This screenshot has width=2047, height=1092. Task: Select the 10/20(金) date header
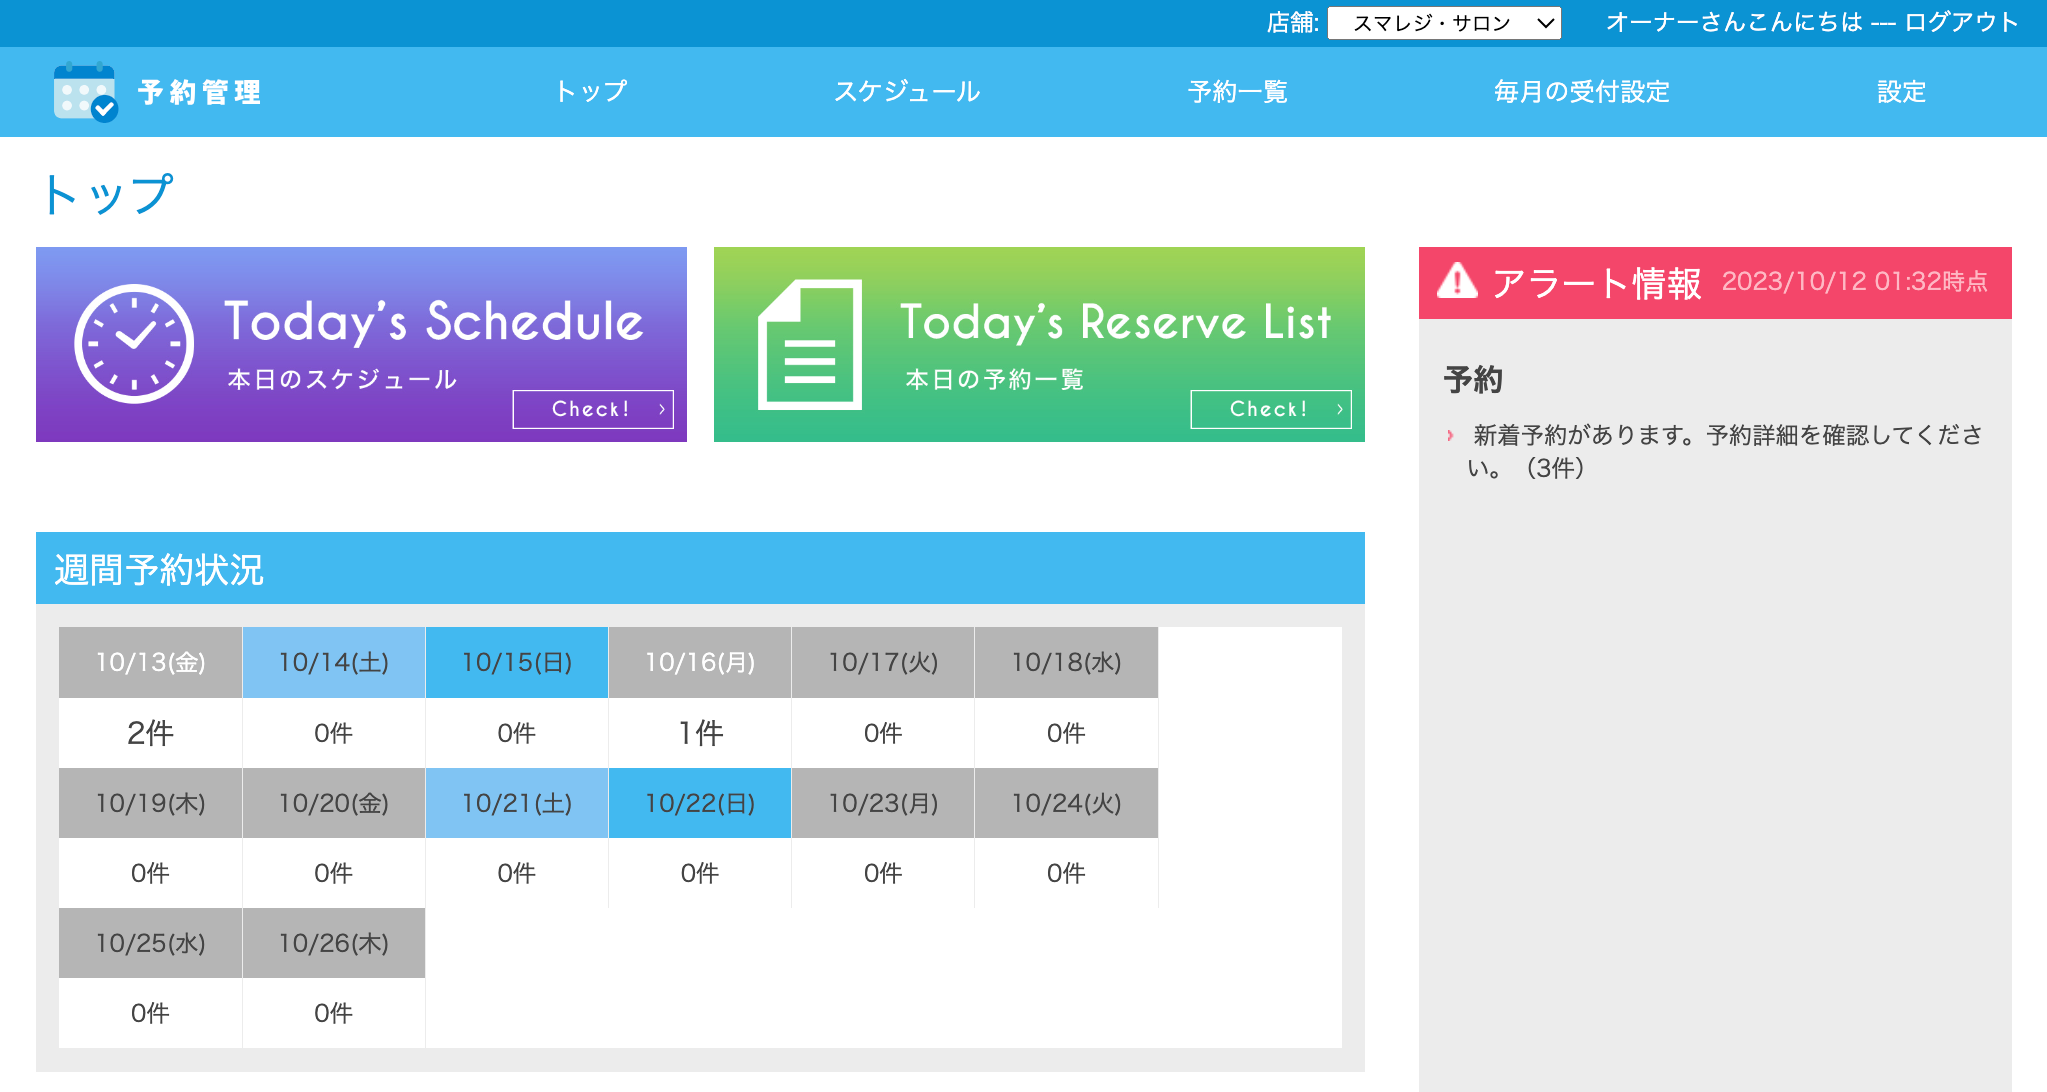(334, 803)
